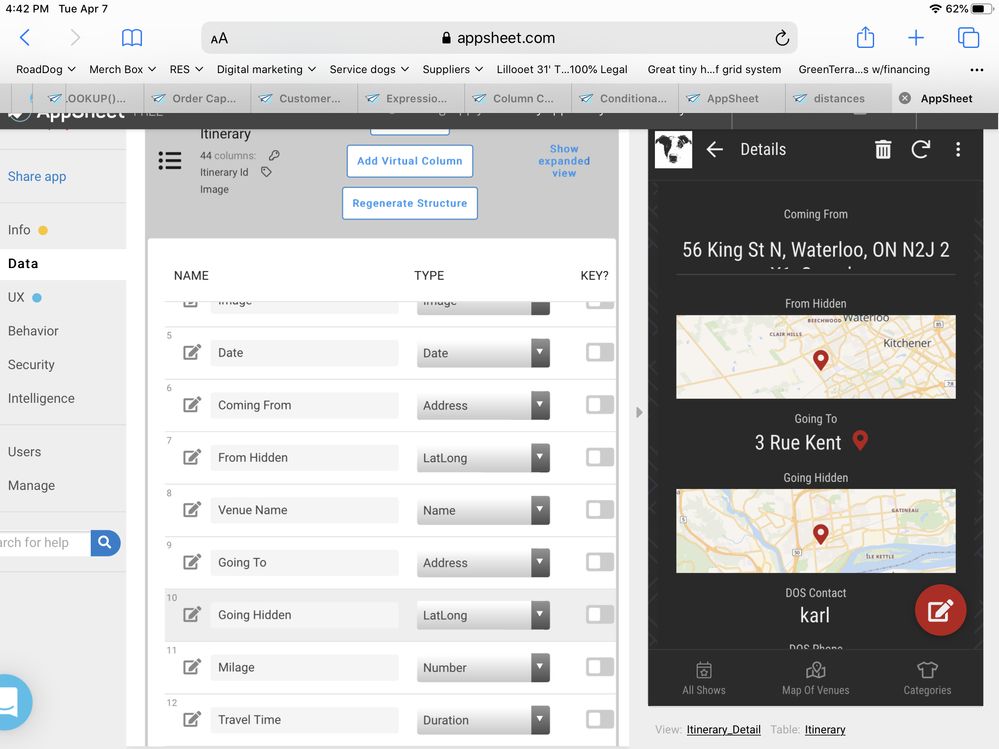Search help with the magnifier button
The width and height of the screenshot is (999, 749).
pyautogui.click(x=105, y=543)
